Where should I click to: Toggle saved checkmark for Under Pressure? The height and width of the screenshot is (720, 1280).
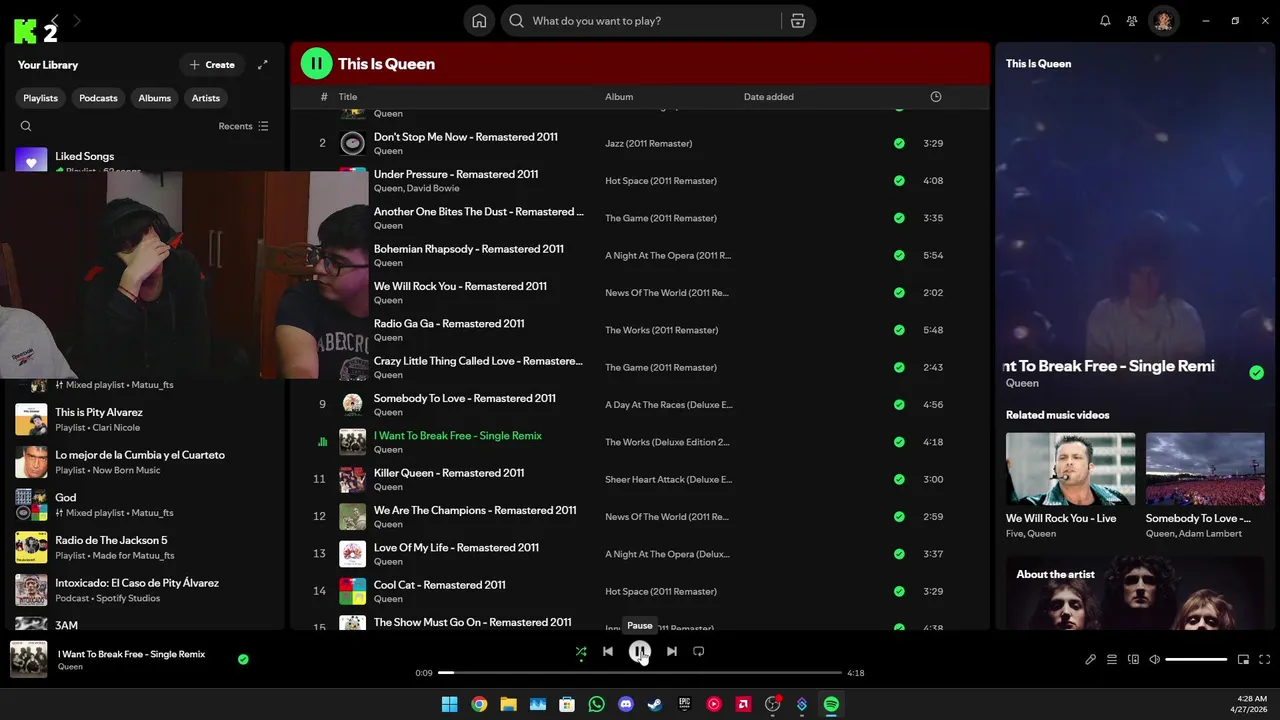(x=899, y=181)
